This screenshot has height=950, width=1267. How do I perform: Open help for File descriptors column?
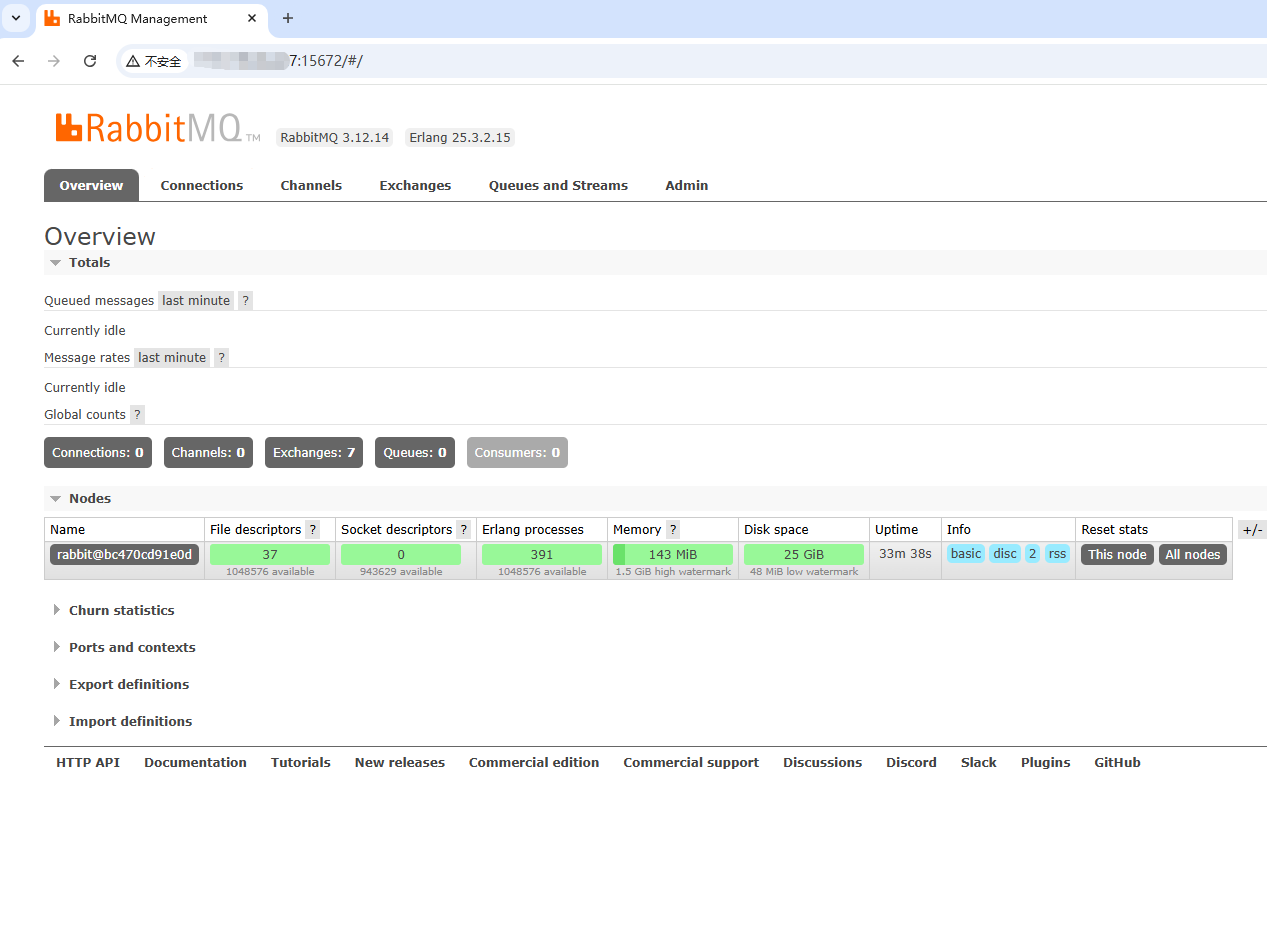click(x=312, y=529)
